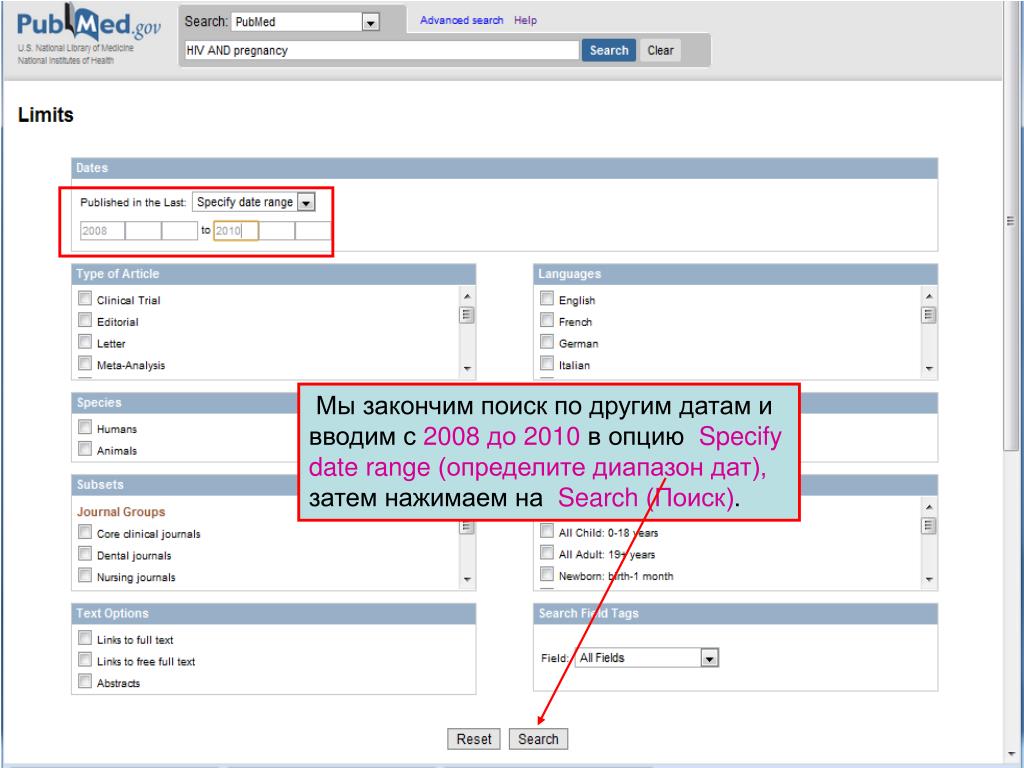Click Type of Article list scroll-down arrow

pos(467,369)
